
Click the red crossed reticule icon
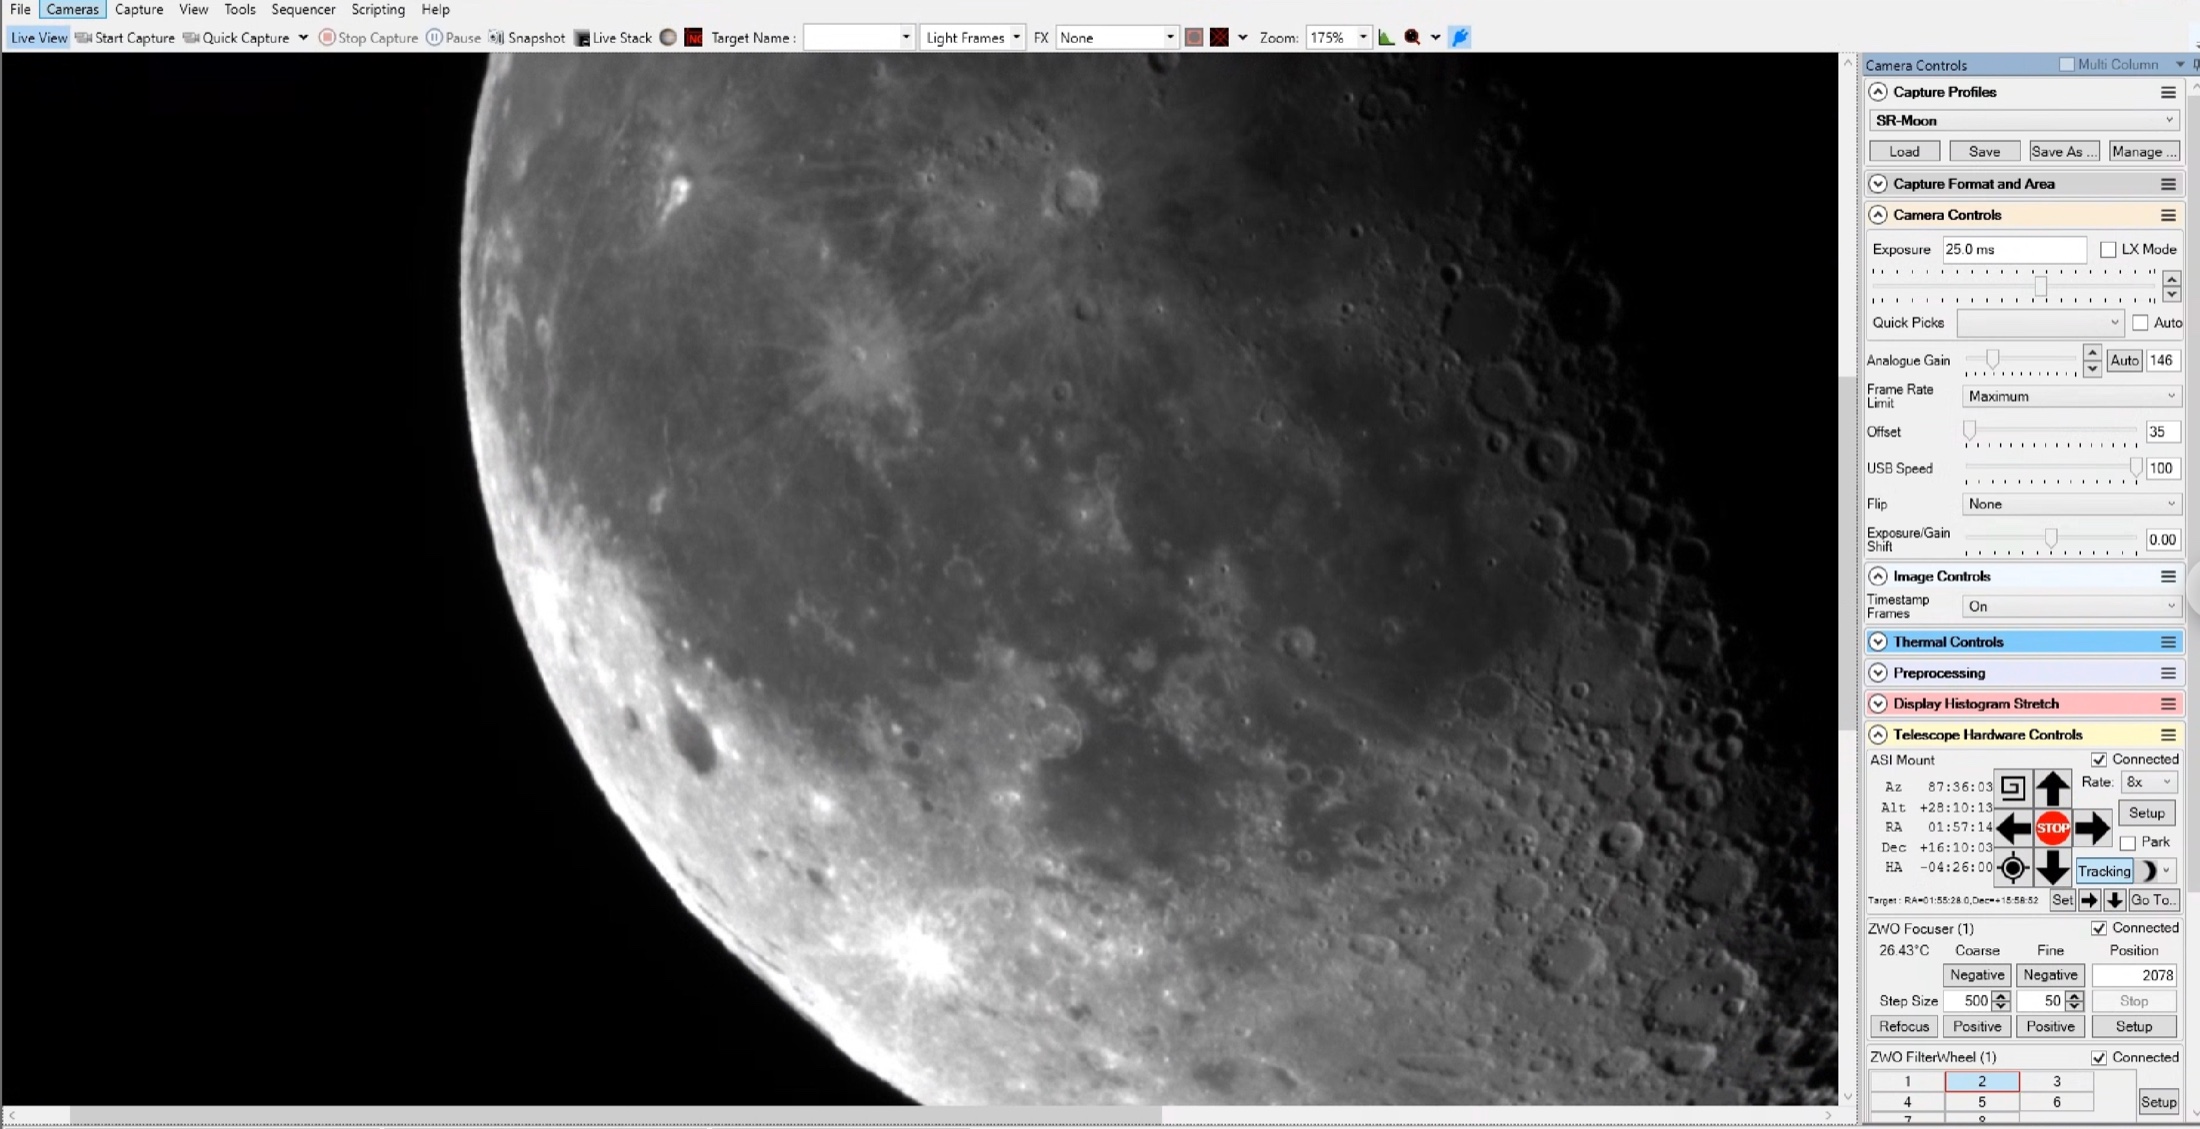(1219, 37)
